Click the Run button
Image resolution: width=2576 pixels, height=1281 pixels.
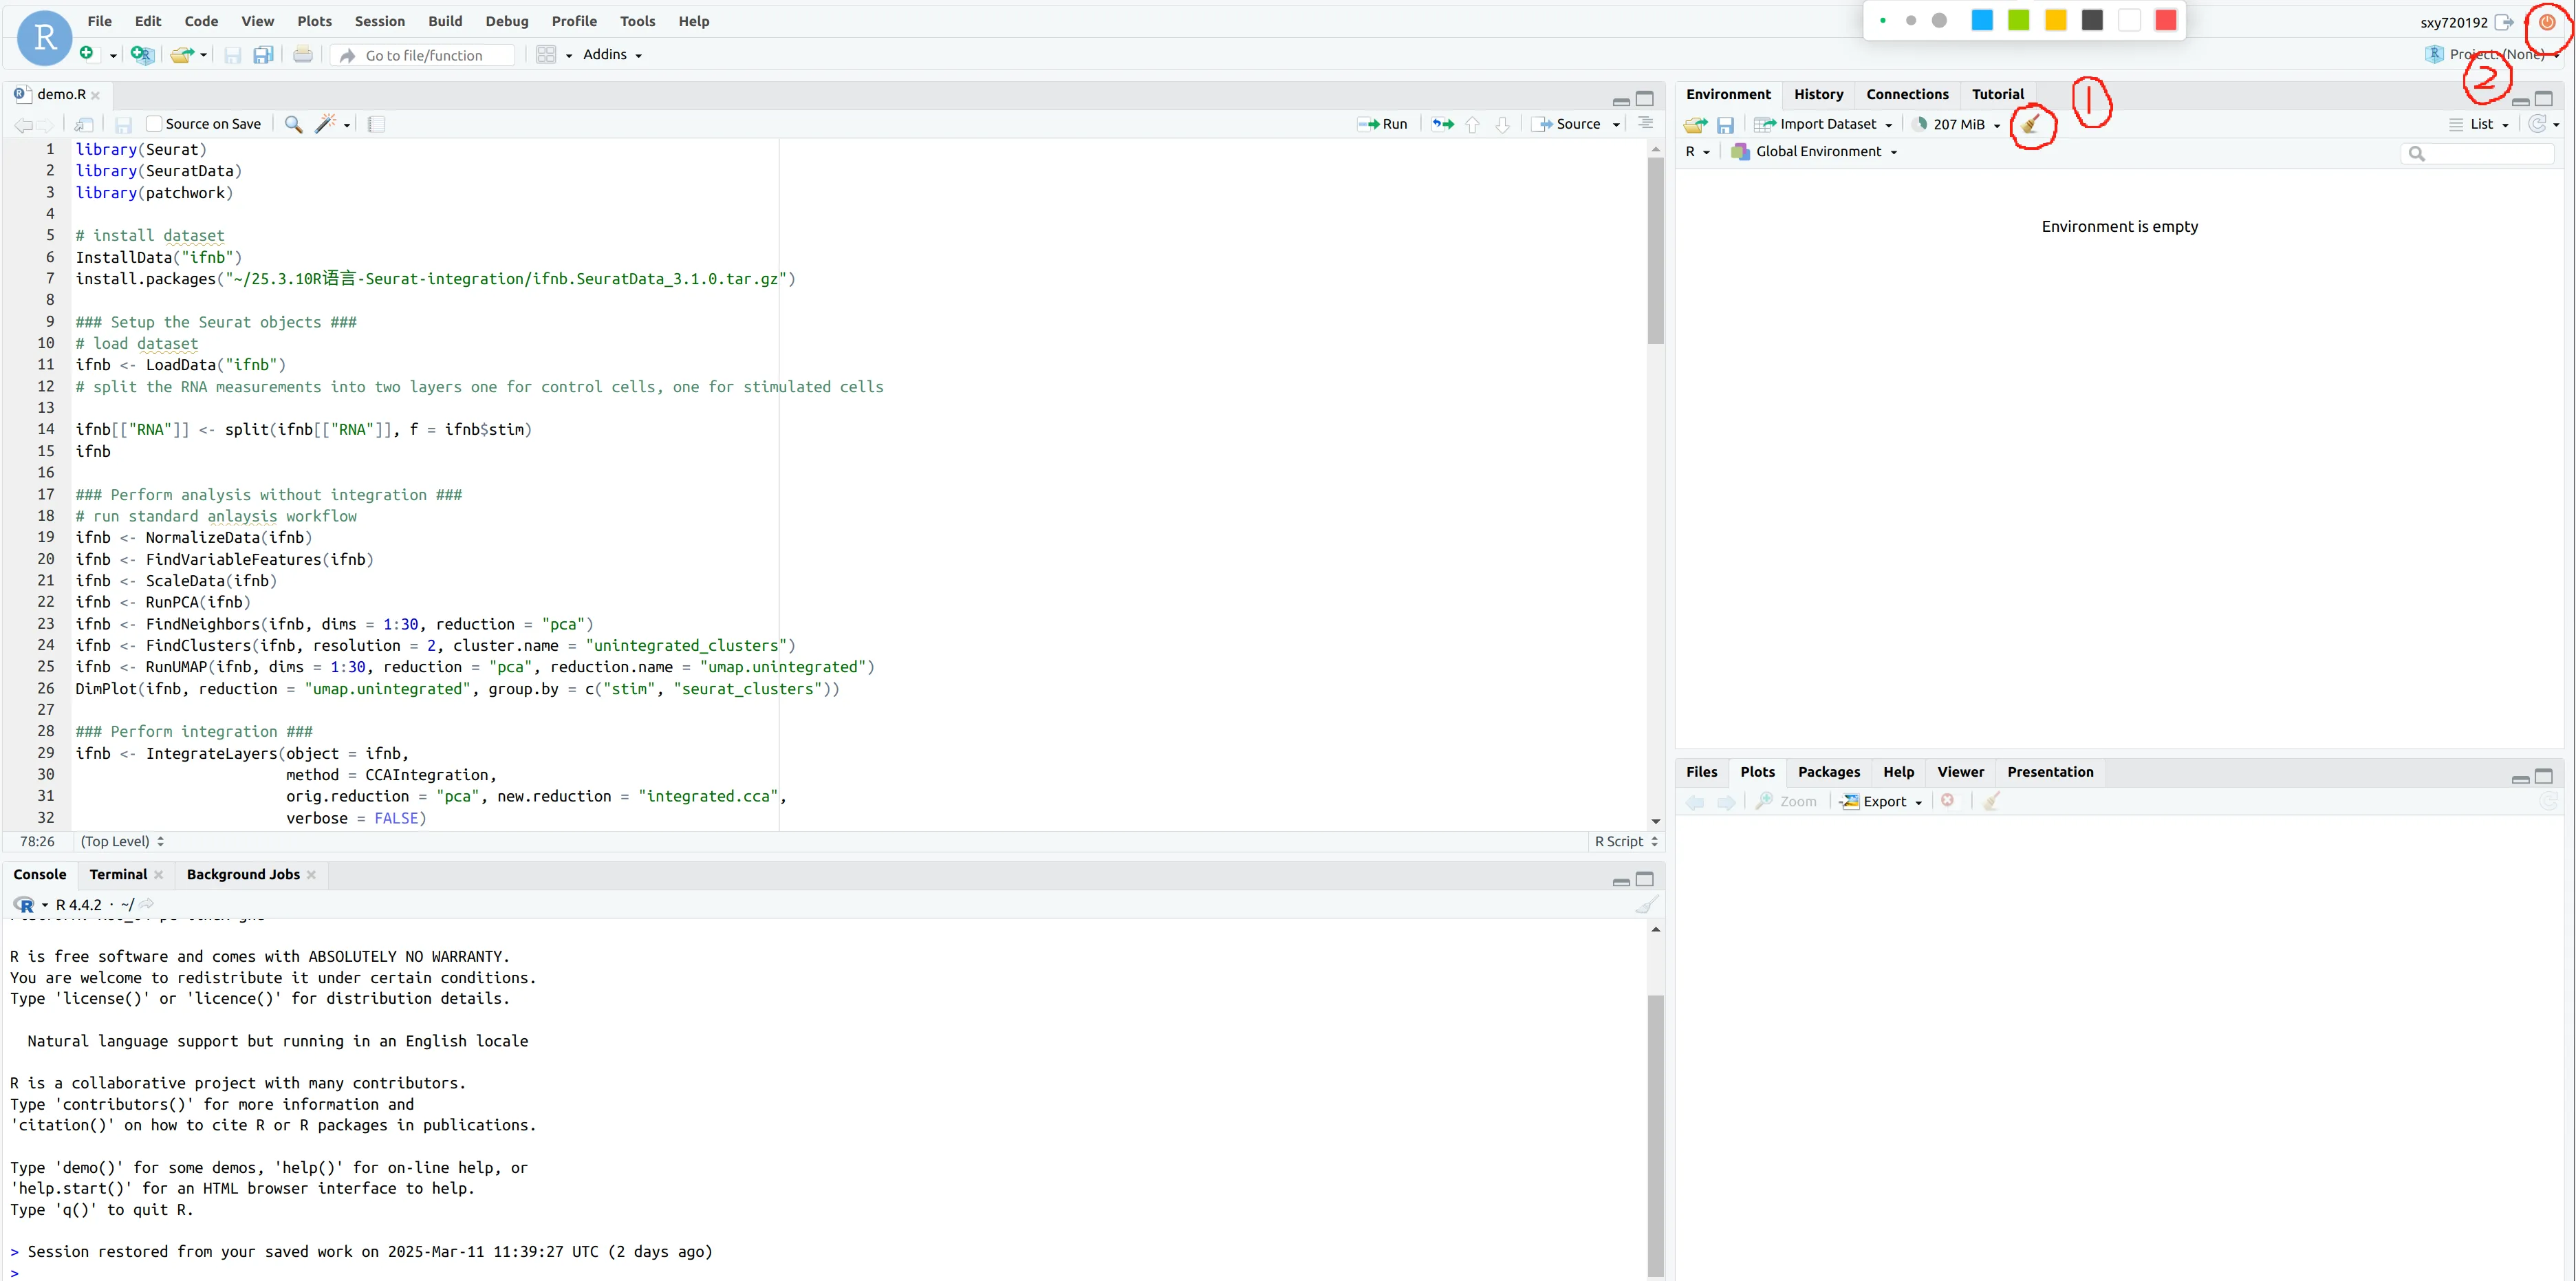tap(1383, 124)
